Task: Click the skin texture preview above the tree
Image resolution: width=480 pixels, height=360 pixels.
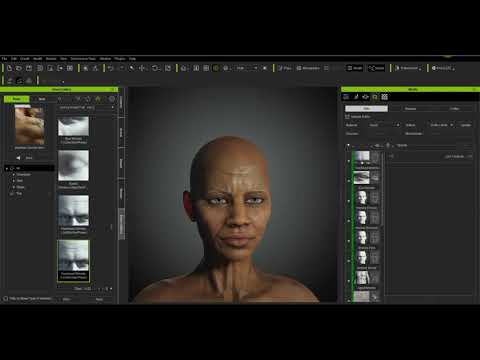Action: (x=30, y=125)
